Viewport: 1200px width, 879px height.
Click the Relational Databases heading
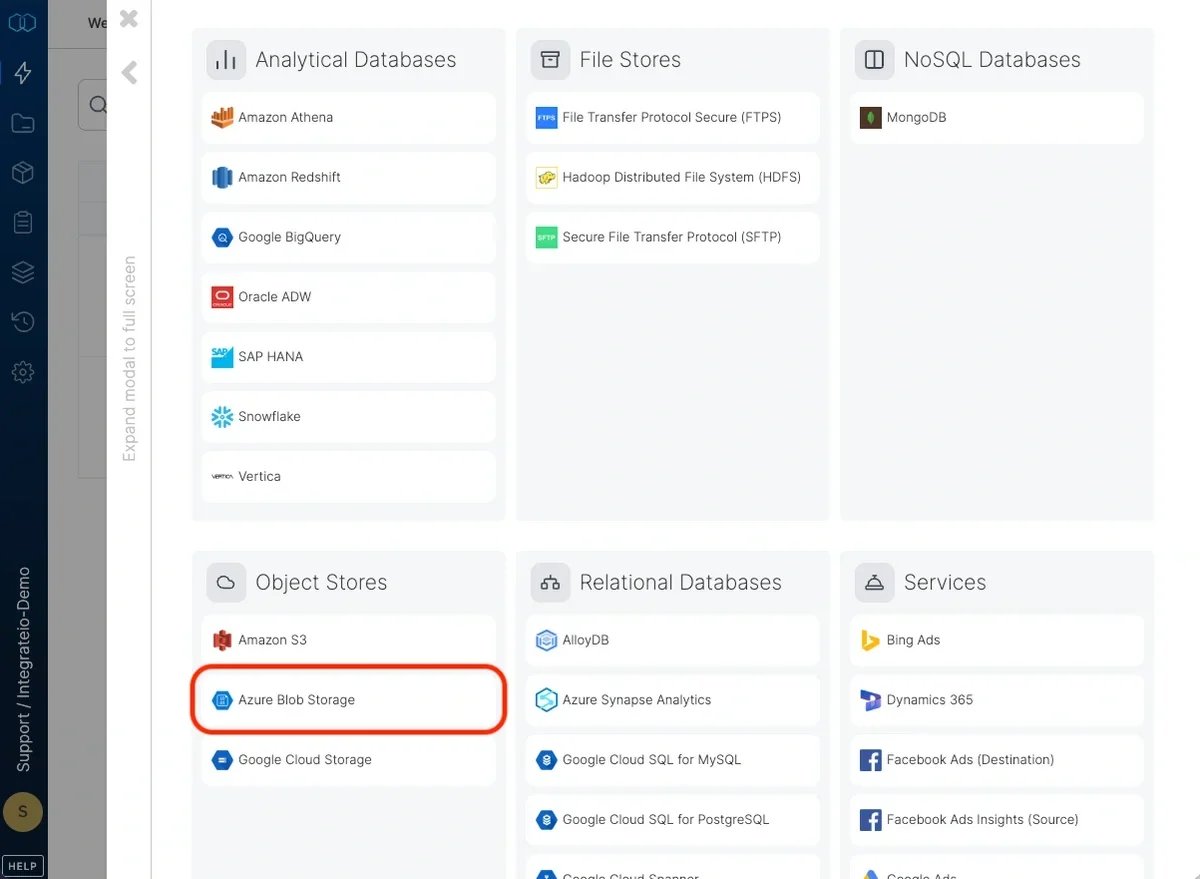tap(680, 583)
